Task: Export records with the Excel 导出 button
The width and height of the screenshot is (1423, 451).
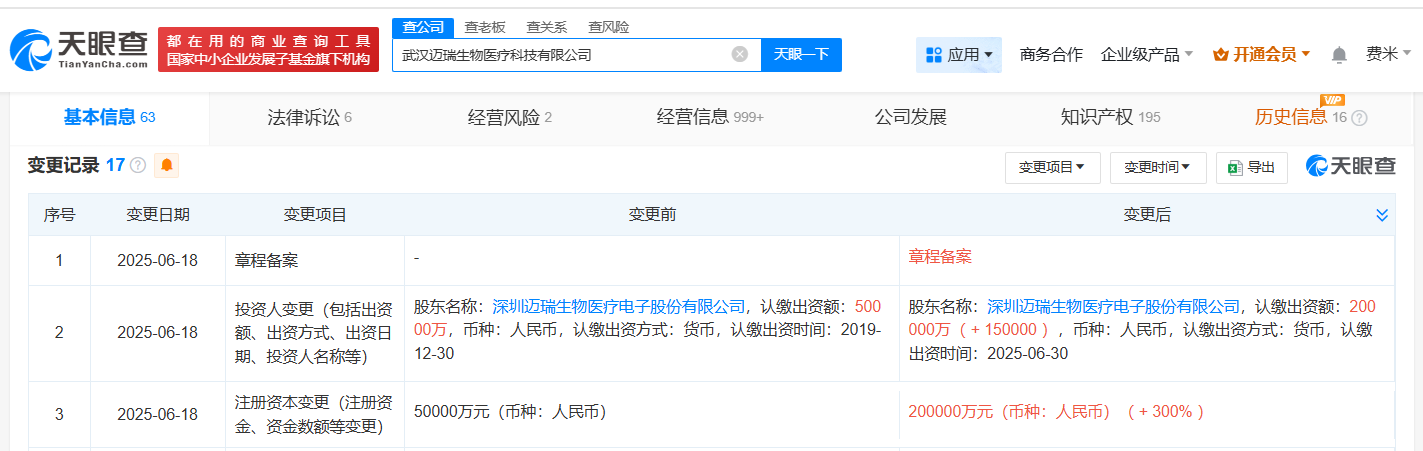Action: pyautogui.click(x=1251, y=168)
